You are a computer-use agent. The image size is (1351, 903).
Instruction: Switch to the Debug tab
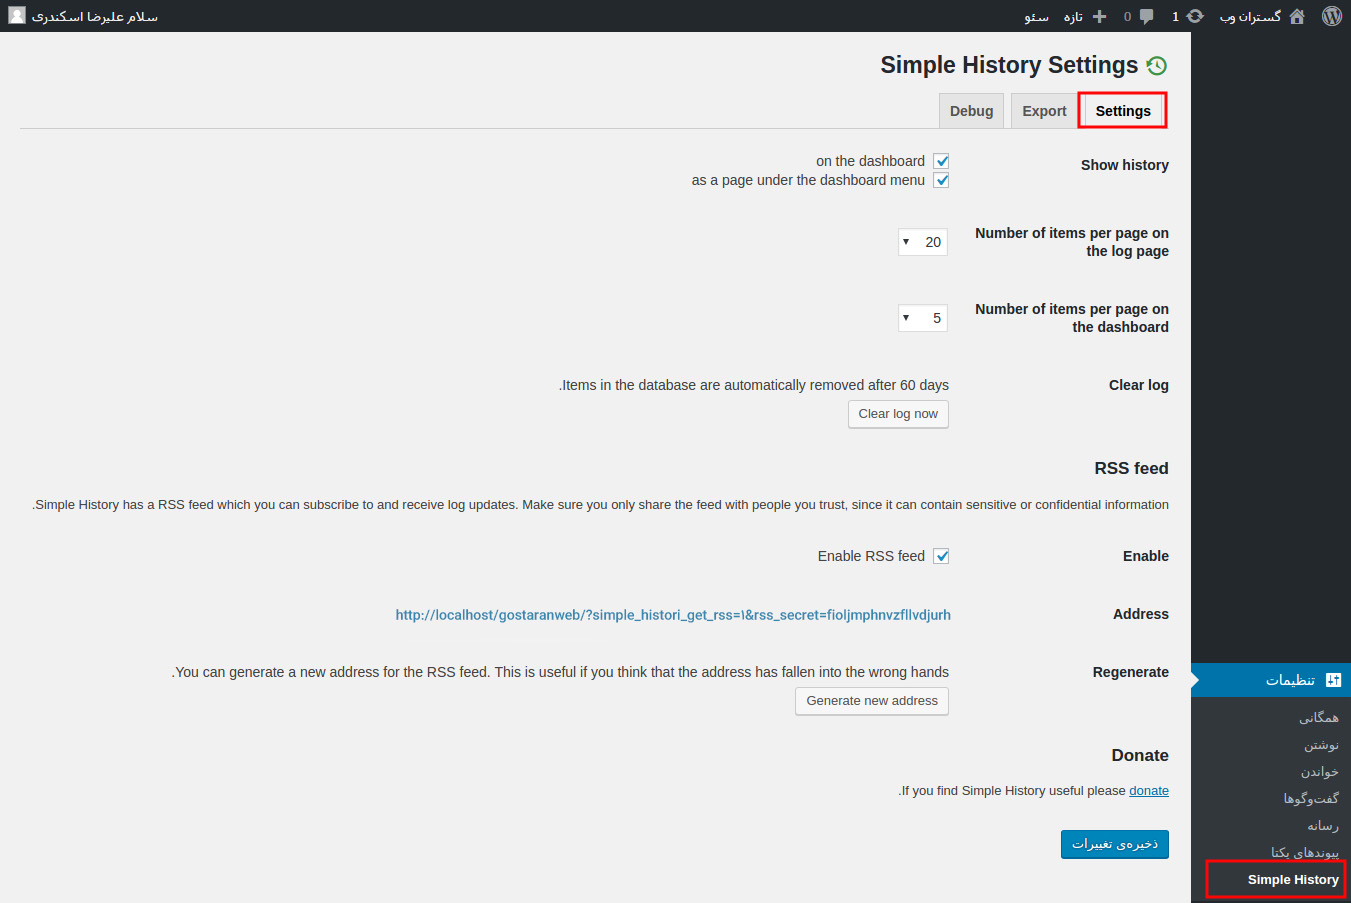(x=971, y=111)
